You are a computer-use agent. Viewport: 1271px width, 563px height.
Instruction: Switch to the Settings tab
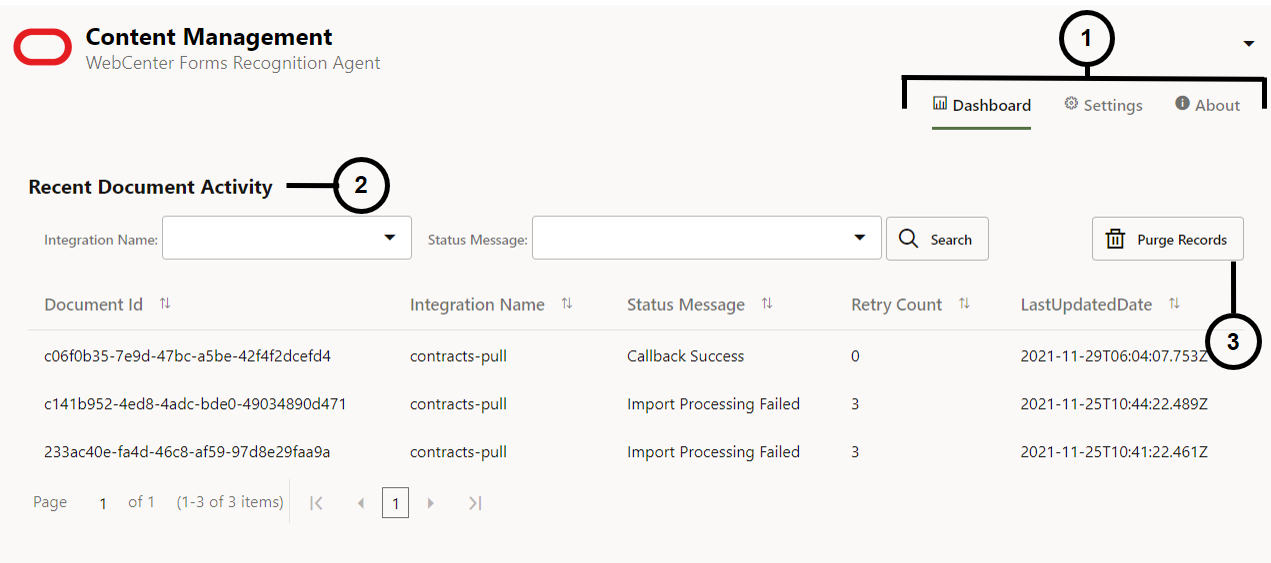[x=1103, y=105]
